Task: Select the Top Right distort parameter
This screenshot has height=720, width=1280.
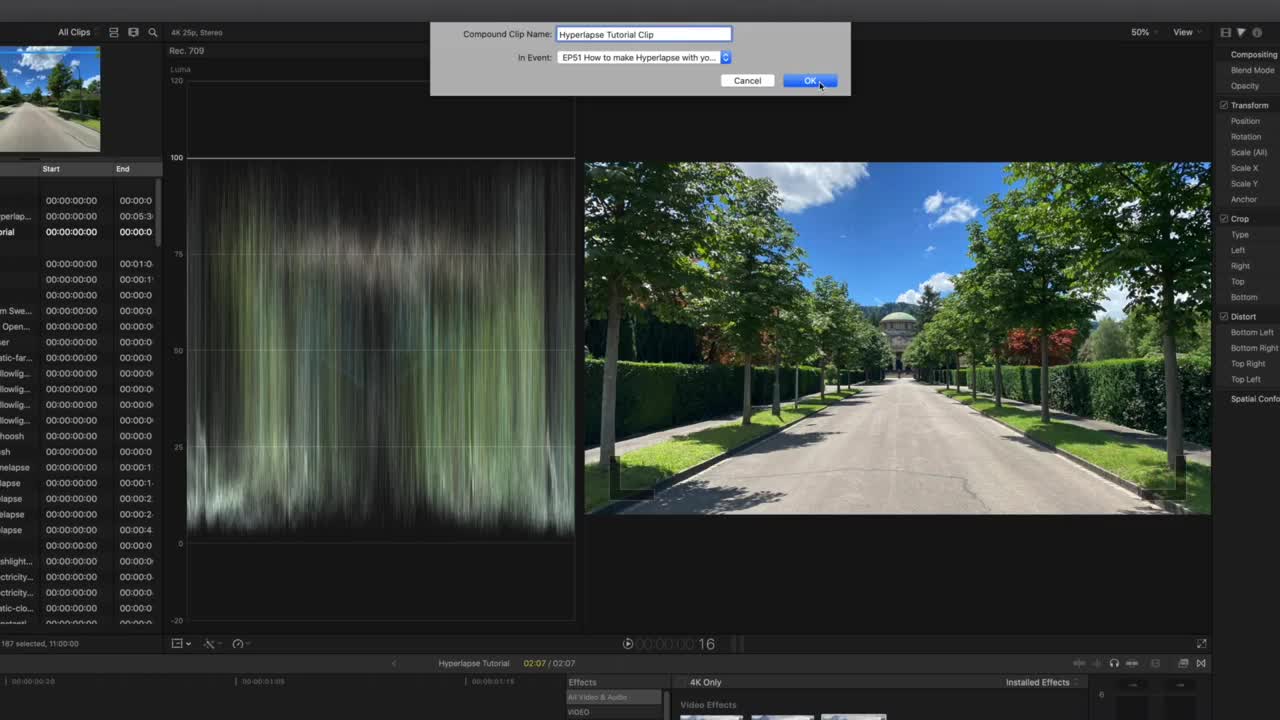Action: (x=1248, y=364)
